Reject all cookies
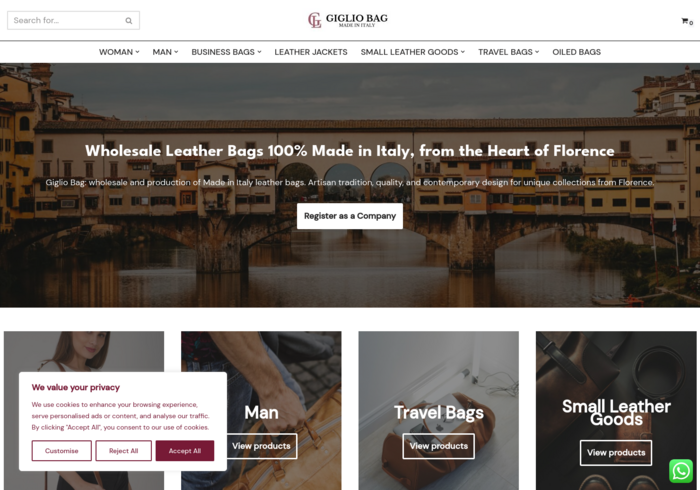Image resolution: width=700 pixels, height=490 pixels. (x=123, y=451)
